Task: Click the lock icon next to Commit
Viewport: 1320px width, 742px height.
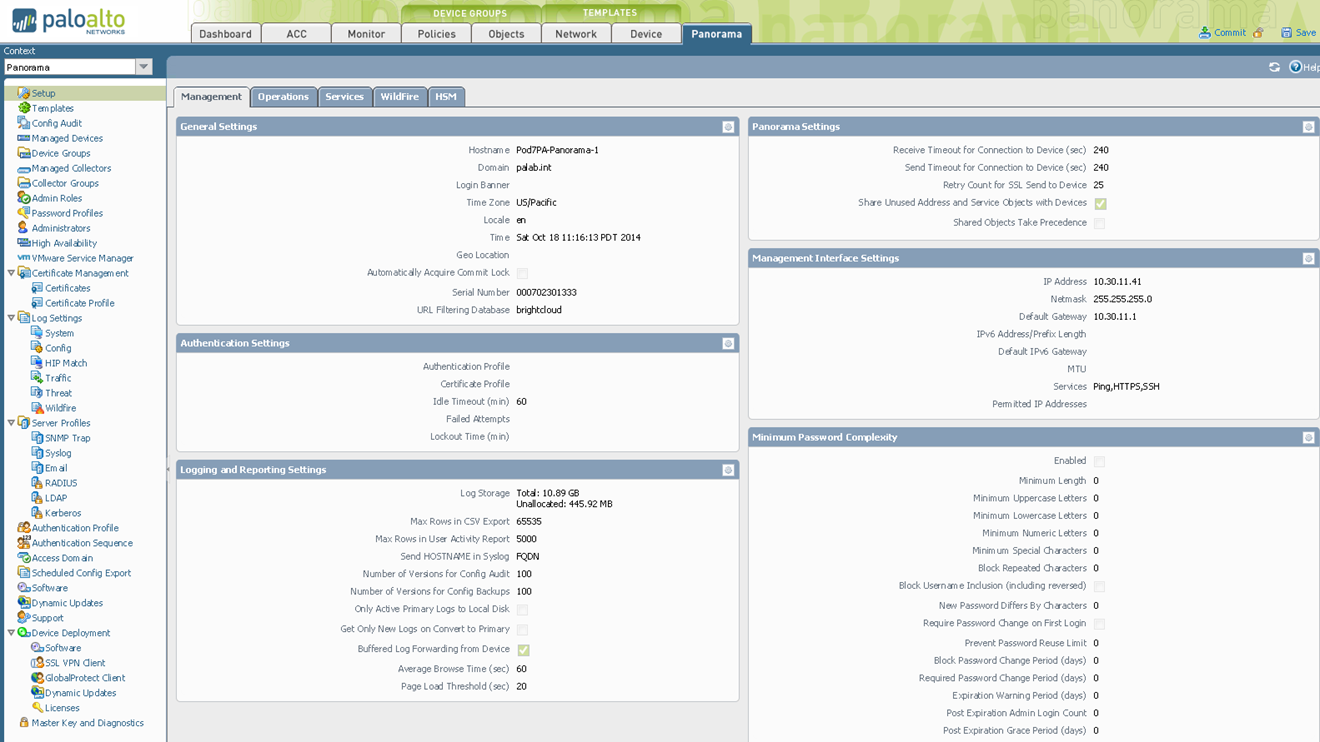Action: [x=1258, y=33]
